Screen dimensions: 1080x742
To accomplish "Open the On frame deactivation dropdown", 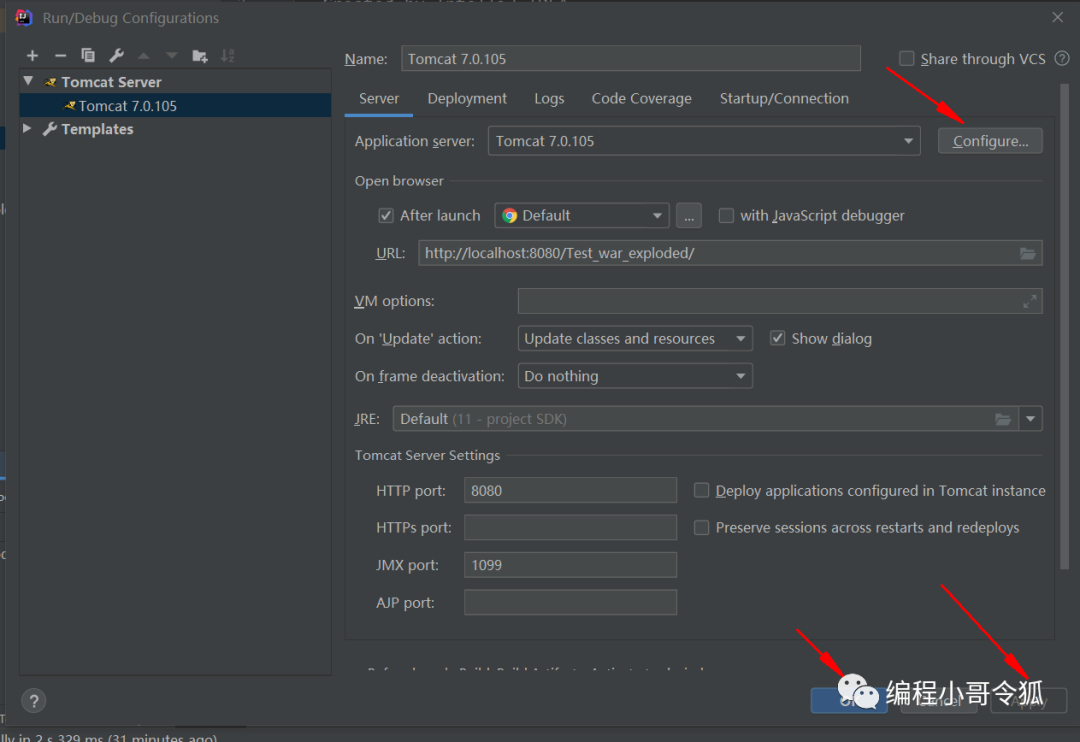I will pos(635,376).
